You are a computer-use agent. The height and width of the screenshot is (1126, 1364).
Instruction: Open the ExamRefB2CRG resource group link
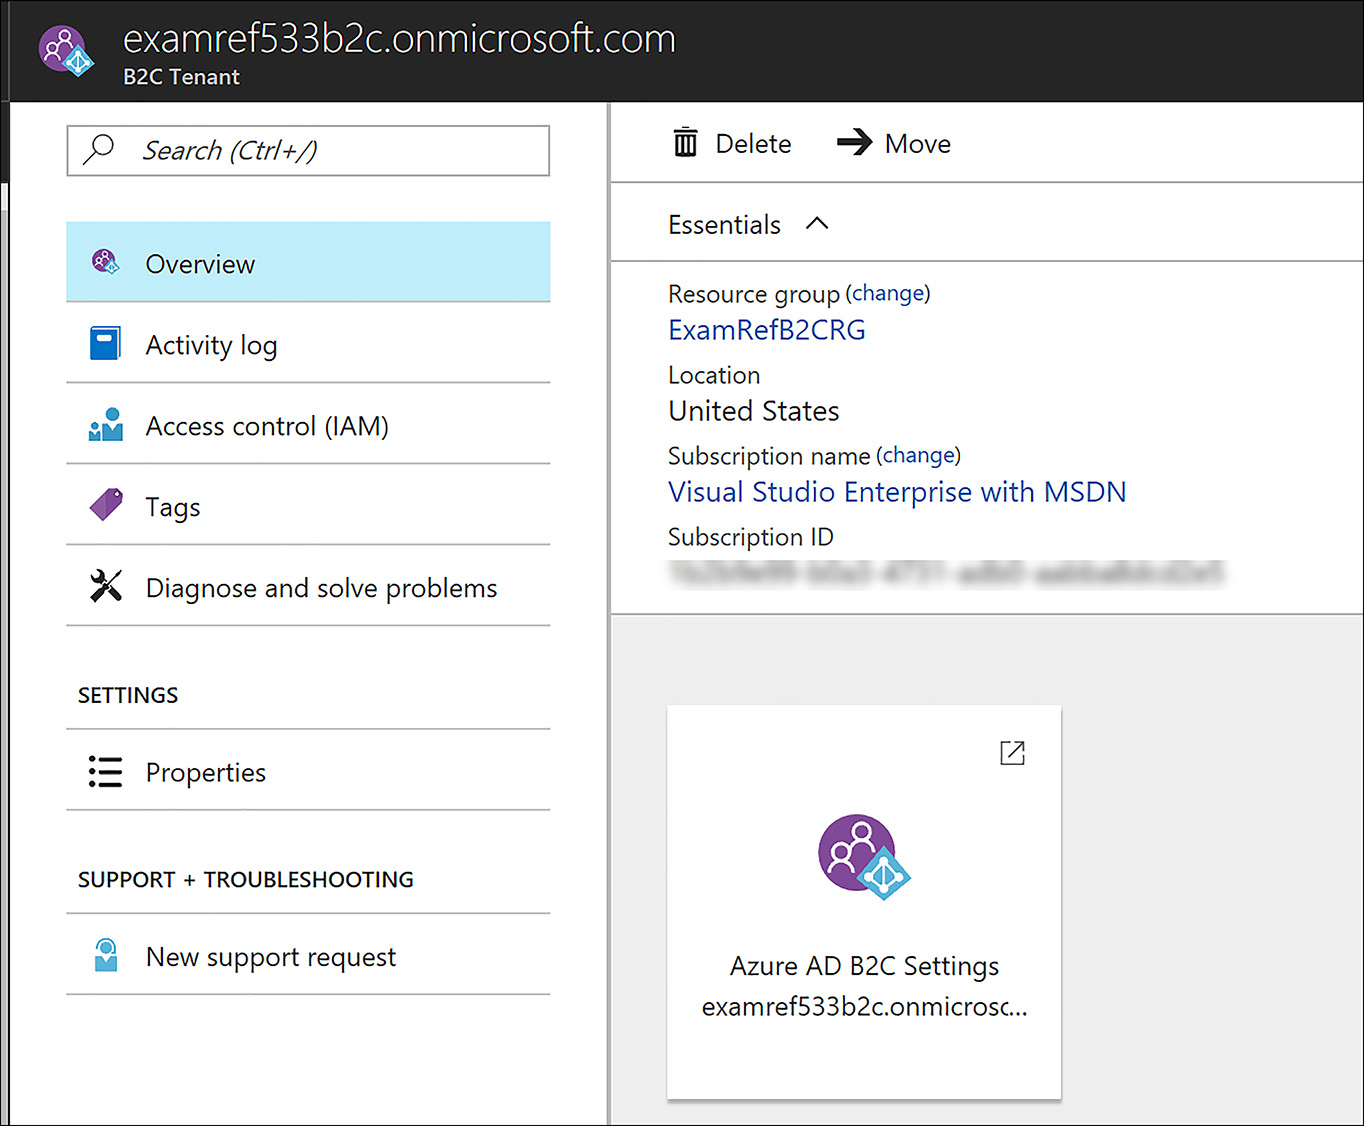(767, 330)
